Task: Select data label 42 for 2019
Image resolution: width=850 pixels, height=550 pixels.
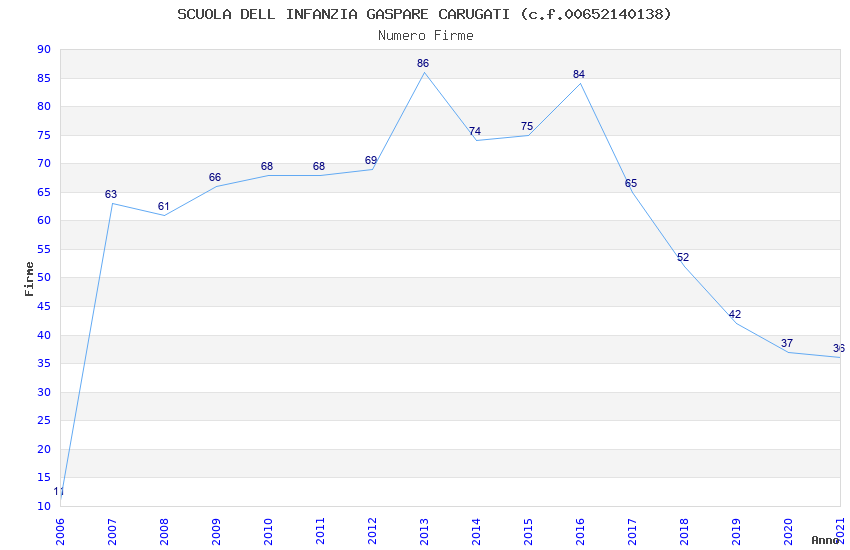Action: [x=735, y=314]
